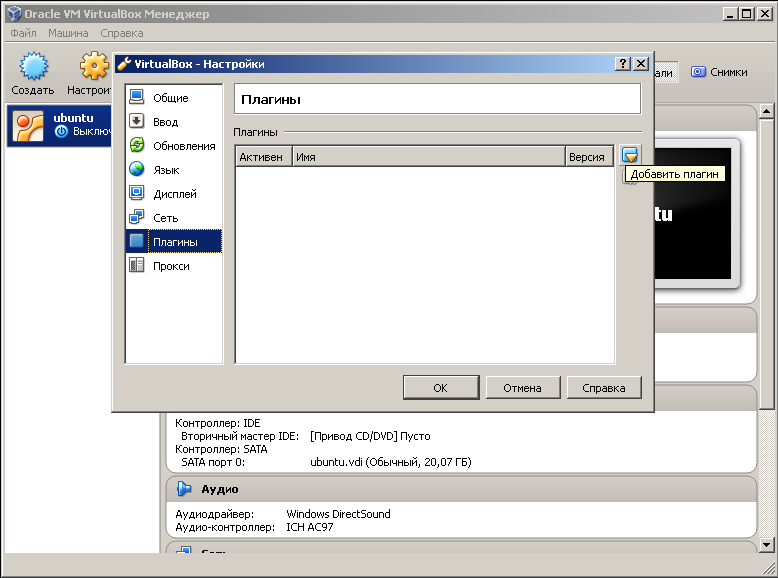This screenshot has width=778, height=578.
Task: Open the Язык language category
Action: pyautogui.click(x=174, y=170)
